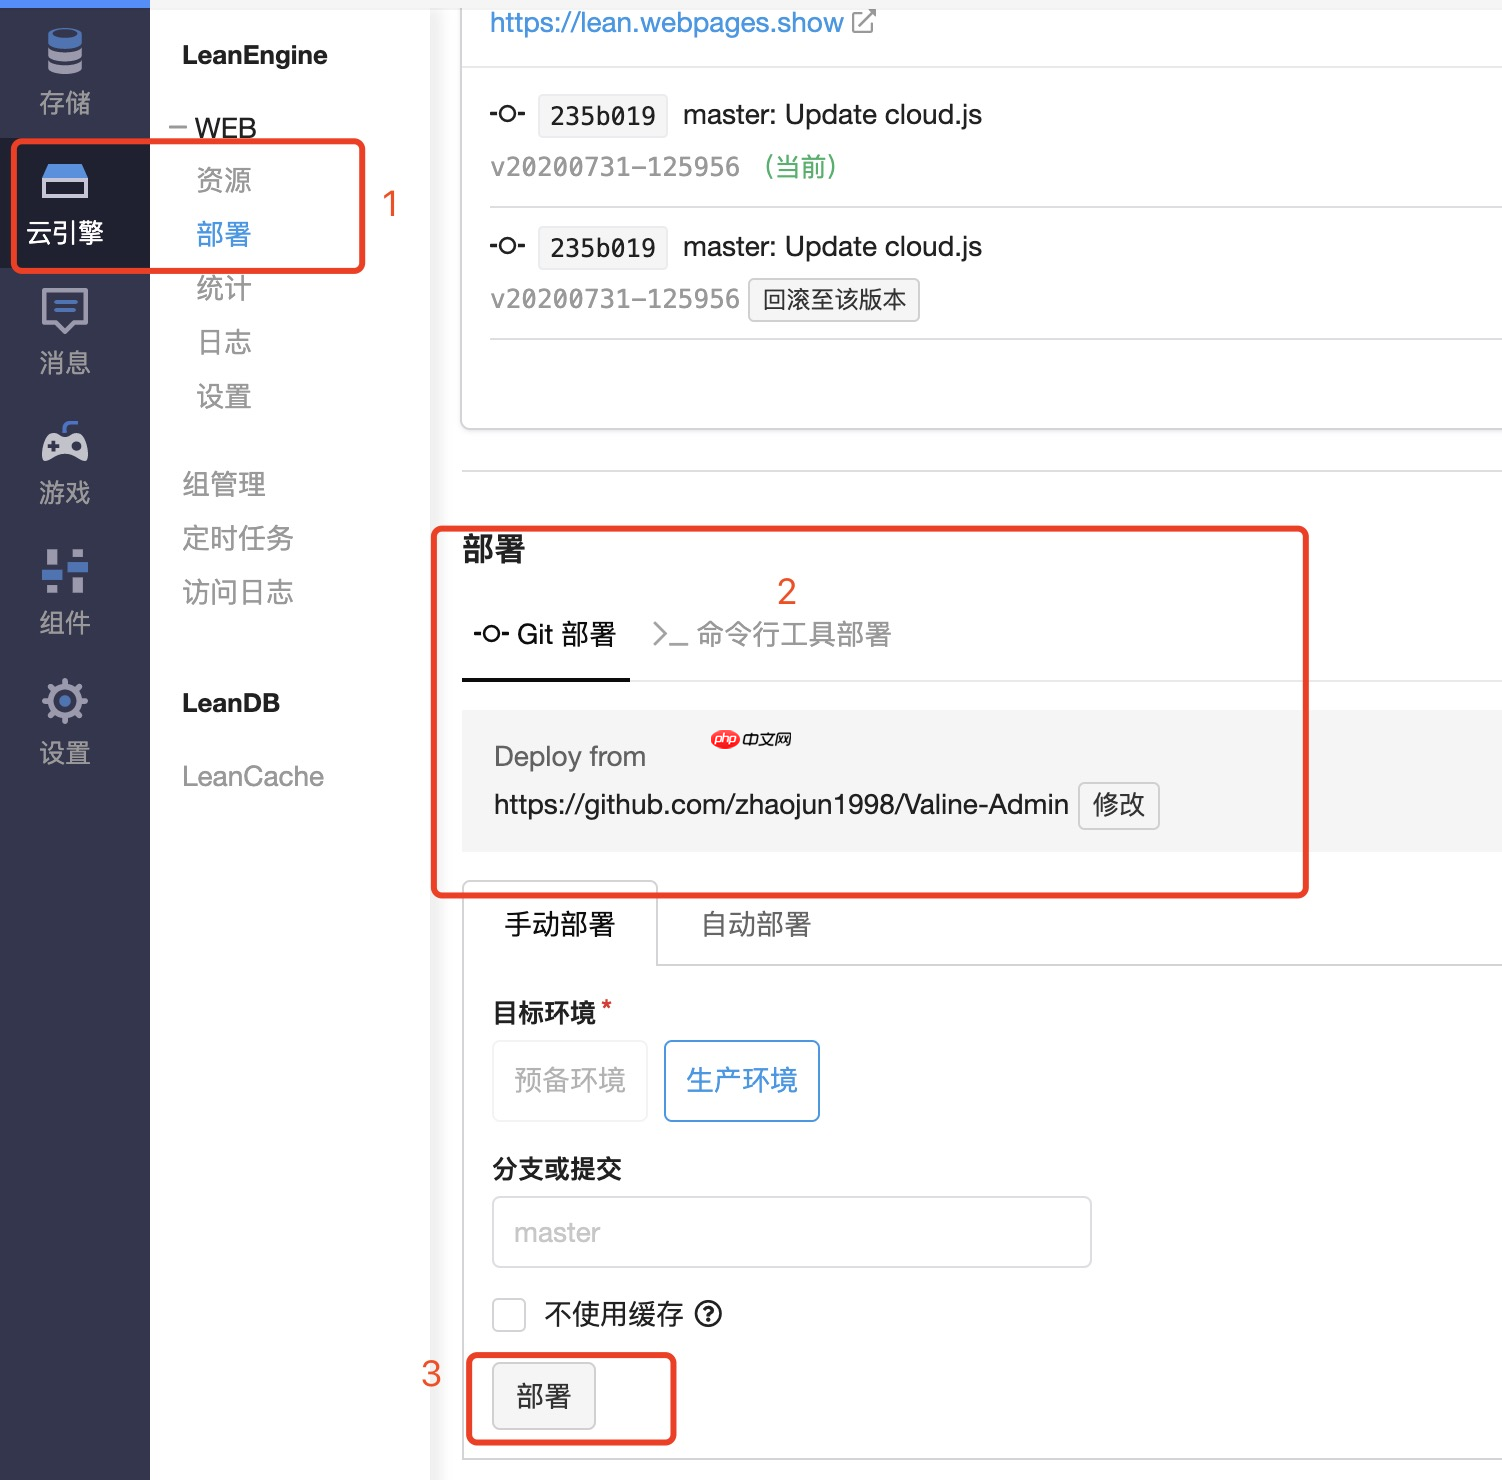
Task: Open the https://lean.webpages.show link
Action: tap(666, 22)
